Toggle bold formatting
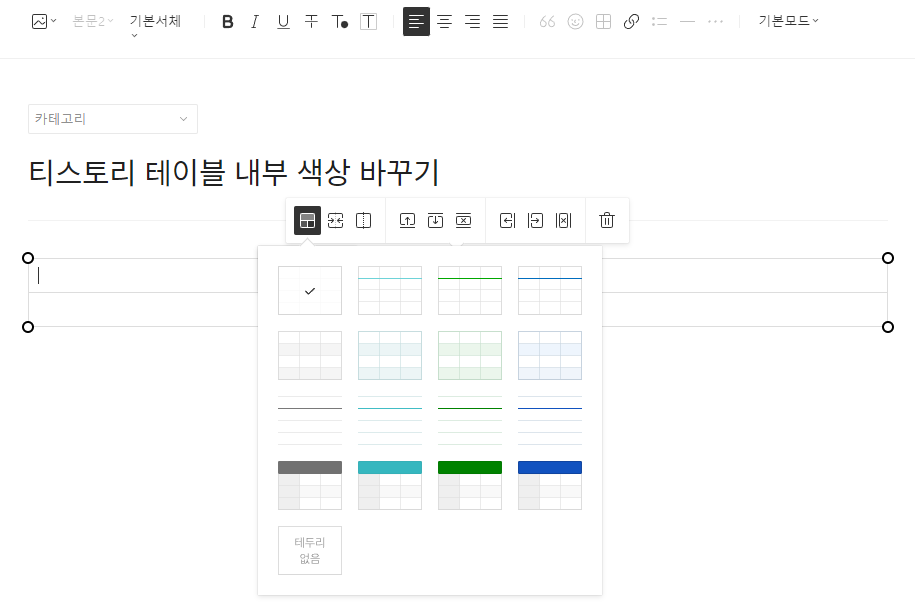The height and width of the screenshot is (615, 915). [228, 22]
